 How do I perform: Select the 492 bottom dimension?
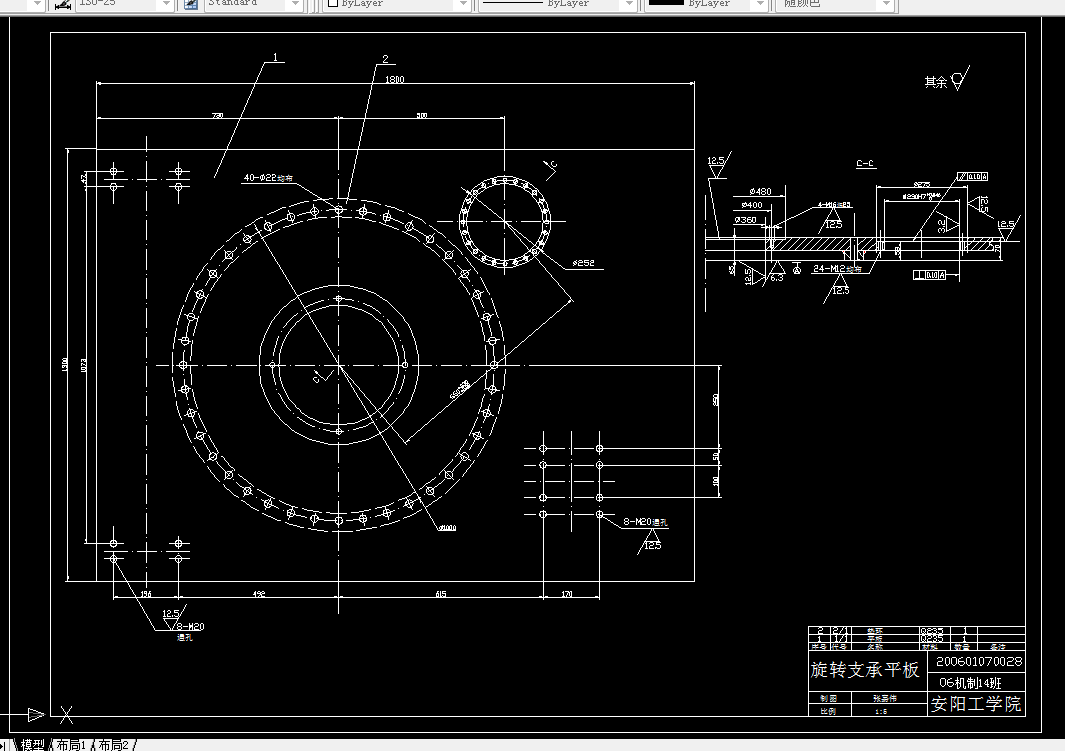click(259, 594)
